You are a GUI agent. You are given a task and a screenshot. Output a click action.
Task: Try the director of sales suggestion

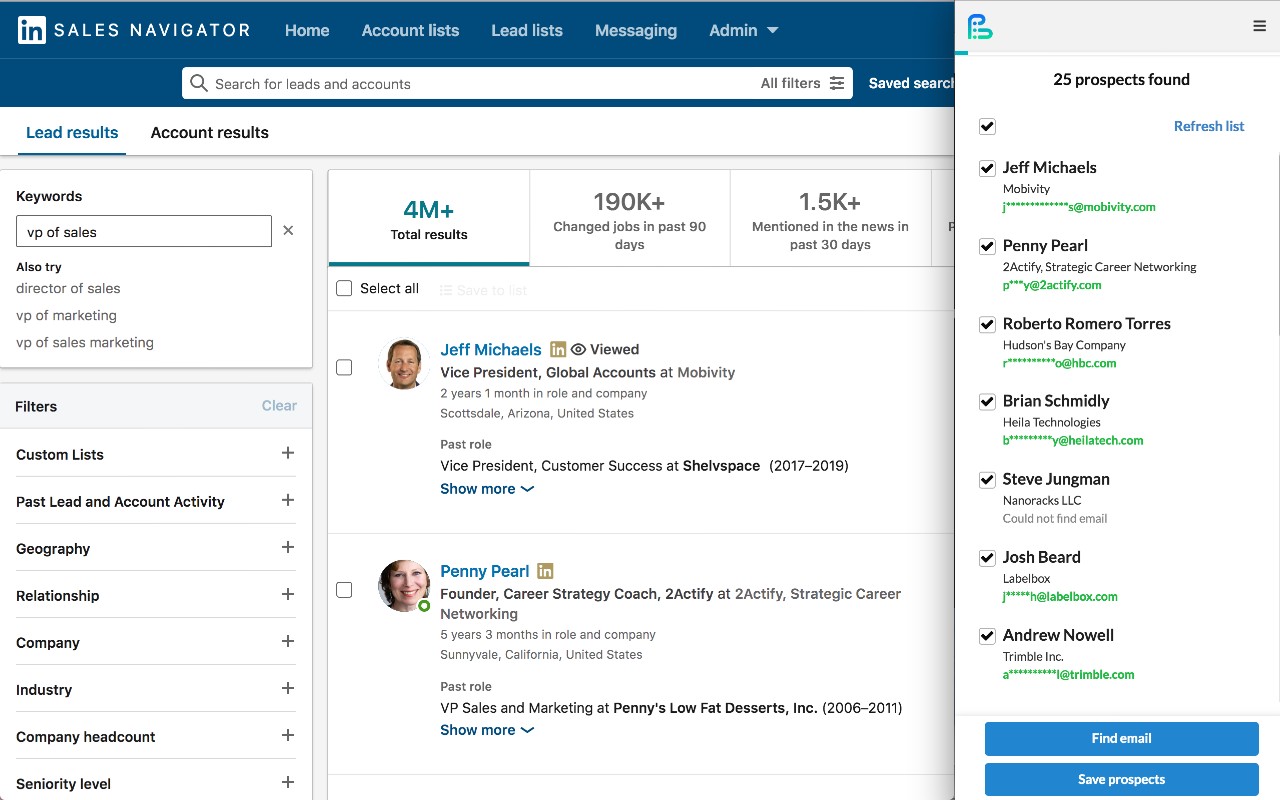(68, 288)
